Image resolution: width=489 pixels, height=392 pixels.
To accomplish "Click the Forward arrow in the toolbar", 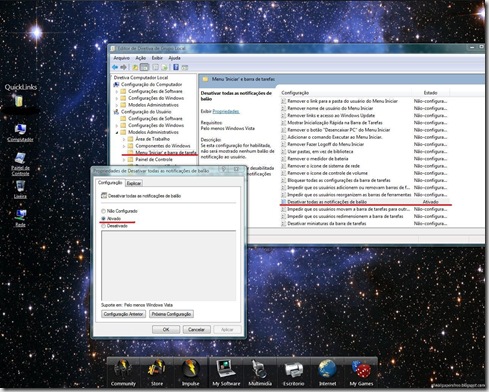I will click(x=123, y=67).
